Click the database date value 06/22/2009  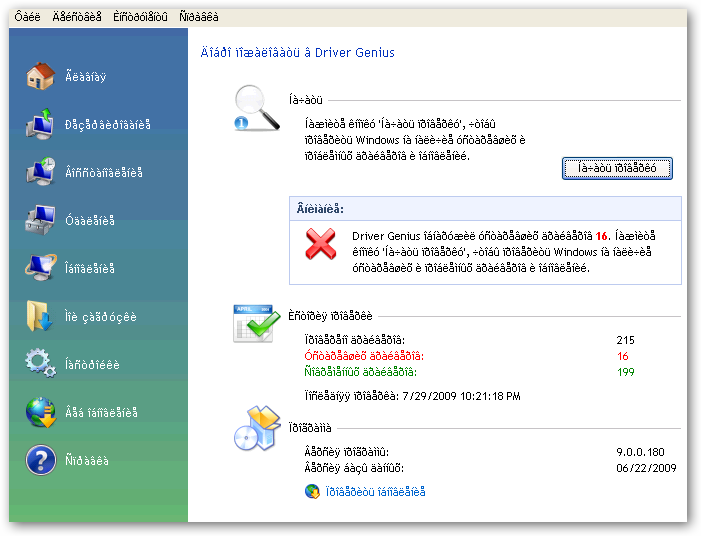(646, 468)
